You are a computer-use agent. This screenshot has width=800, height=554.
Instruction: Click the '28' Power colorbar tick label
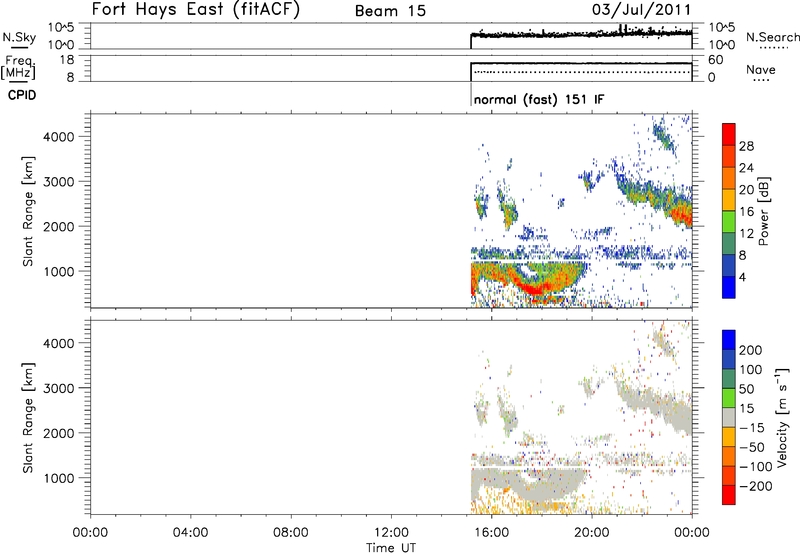pos(746,146)
